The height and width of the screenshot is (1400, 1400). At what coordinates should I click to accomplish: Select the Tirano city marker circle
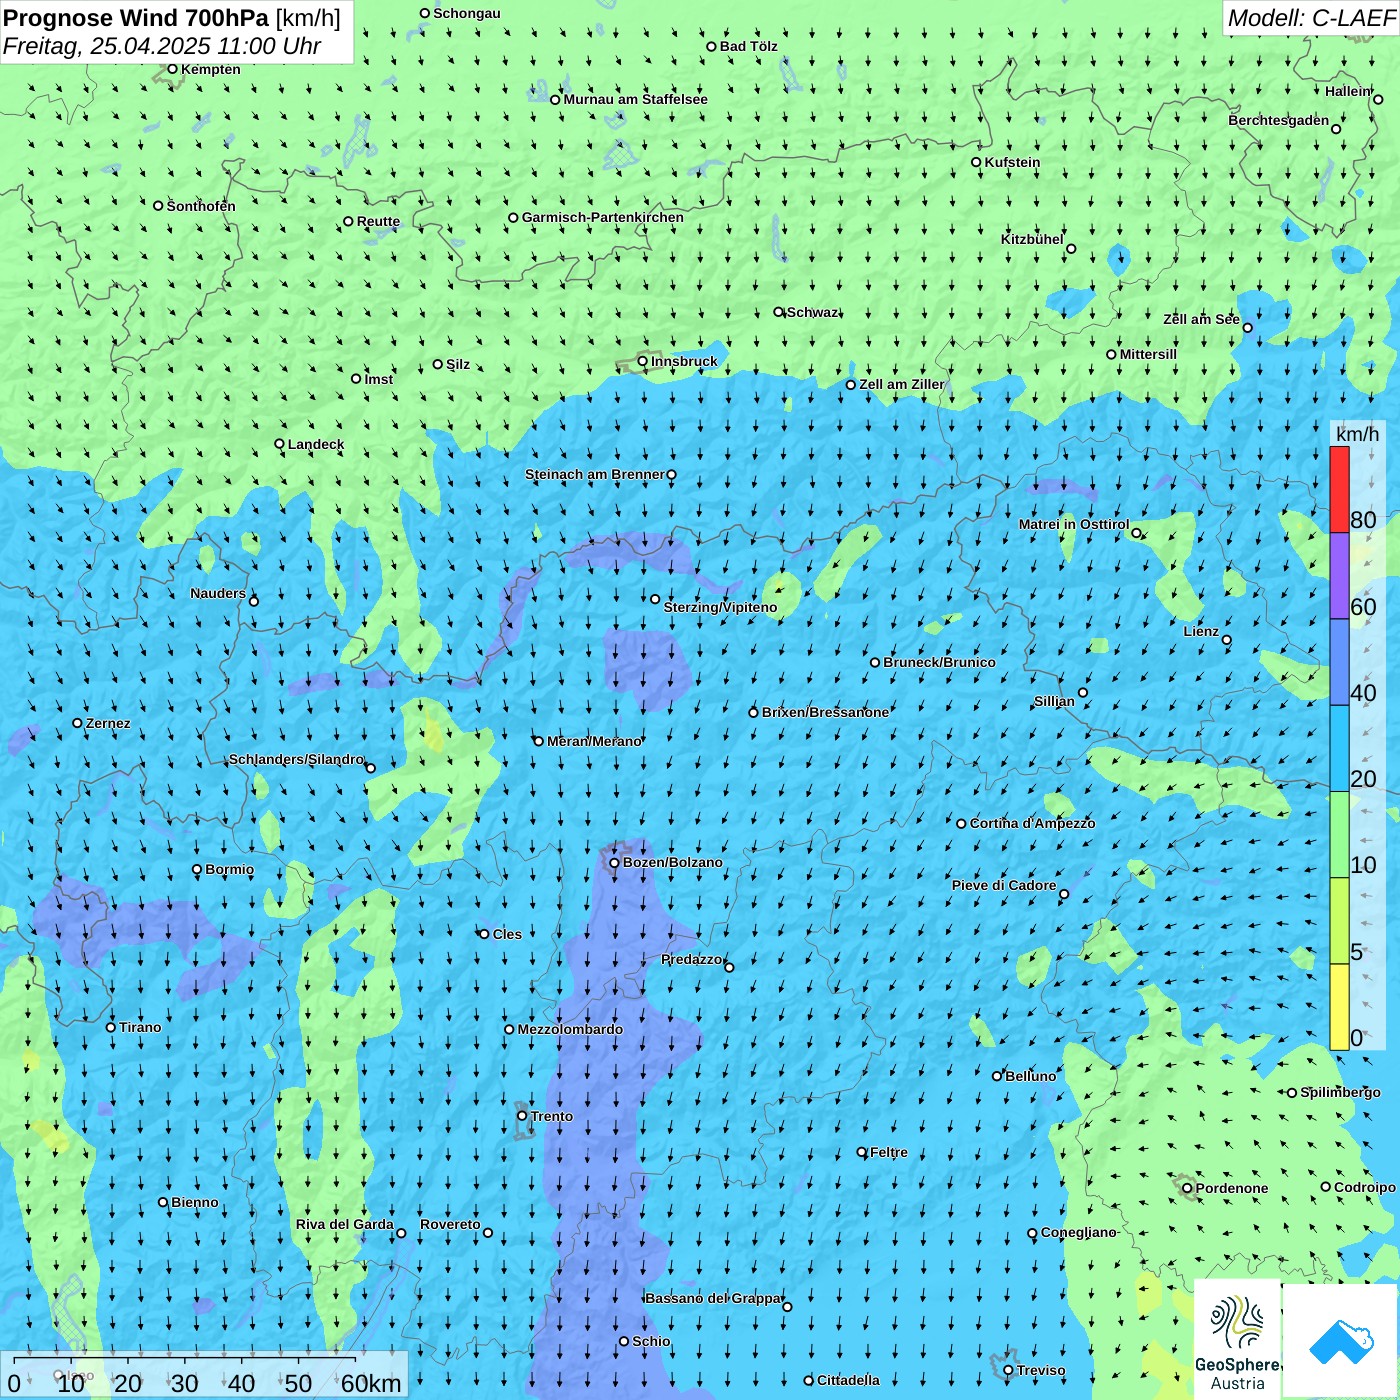click(111, 1027)
